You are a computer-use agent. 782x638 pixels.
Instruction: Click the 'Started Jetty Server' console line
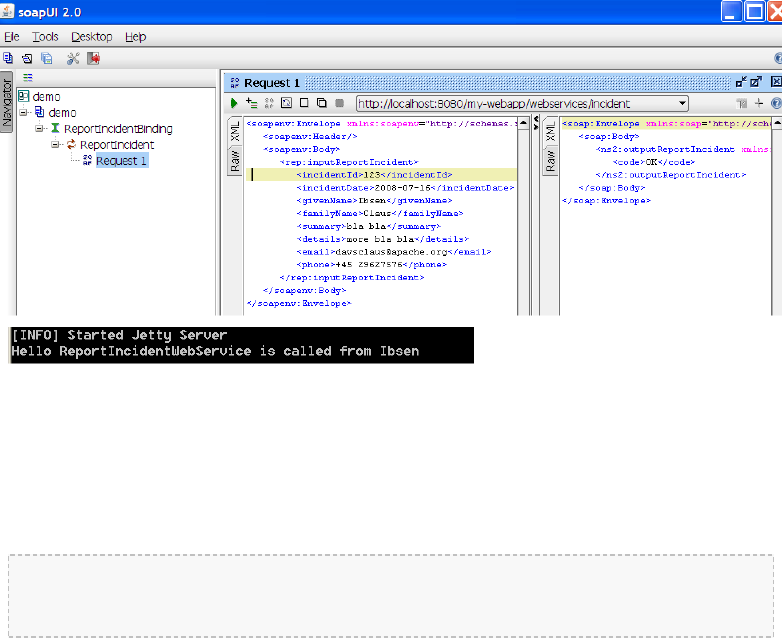click(x=119, y=335)
